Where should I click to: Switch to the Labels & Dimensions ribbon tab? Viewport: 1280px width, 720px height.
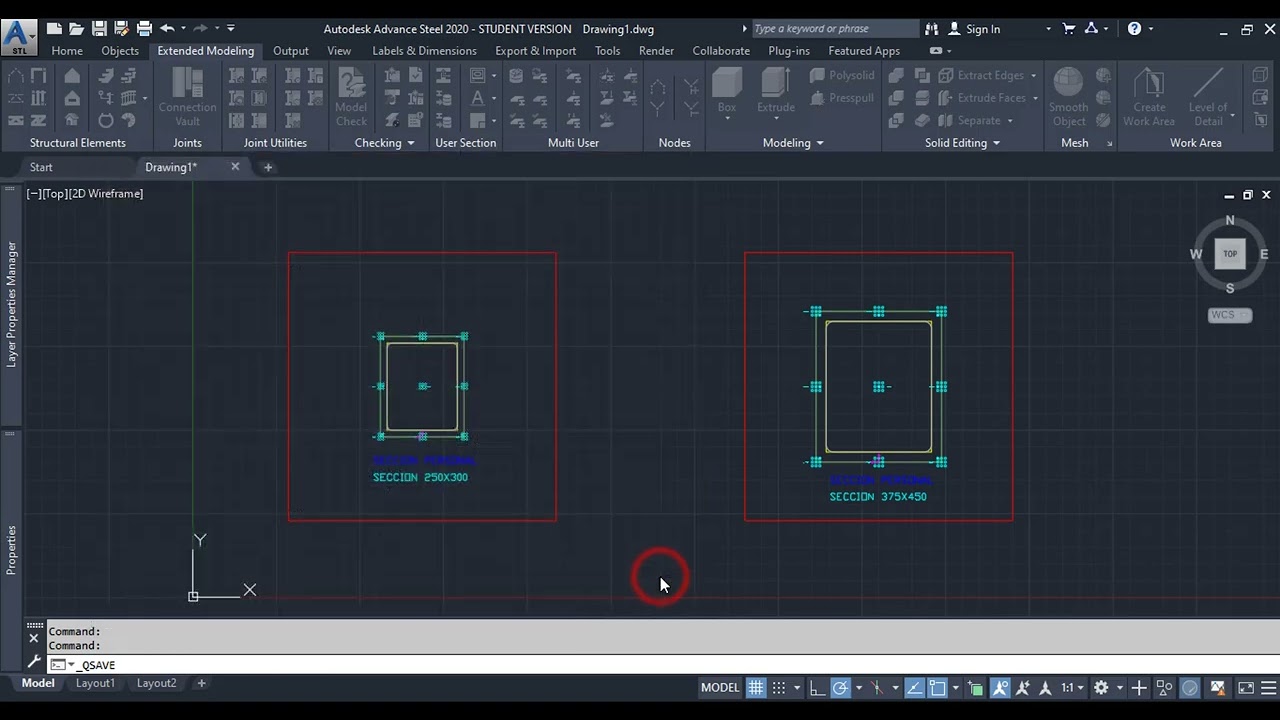pos(424,51)
